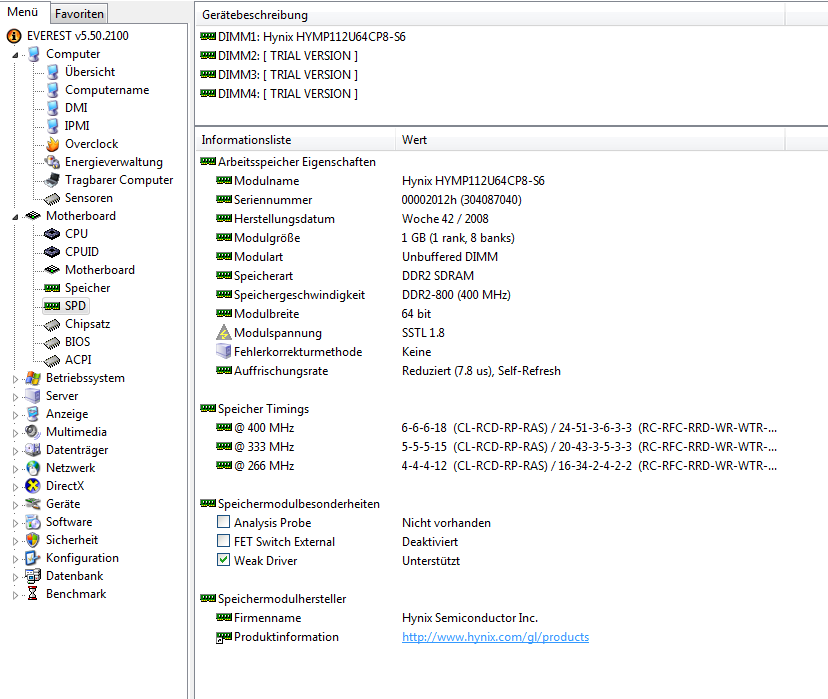The width and height of the screenshot is (828, 699).
Task: Click the Benchmark hourglass icon
Action: coord(33,593)
